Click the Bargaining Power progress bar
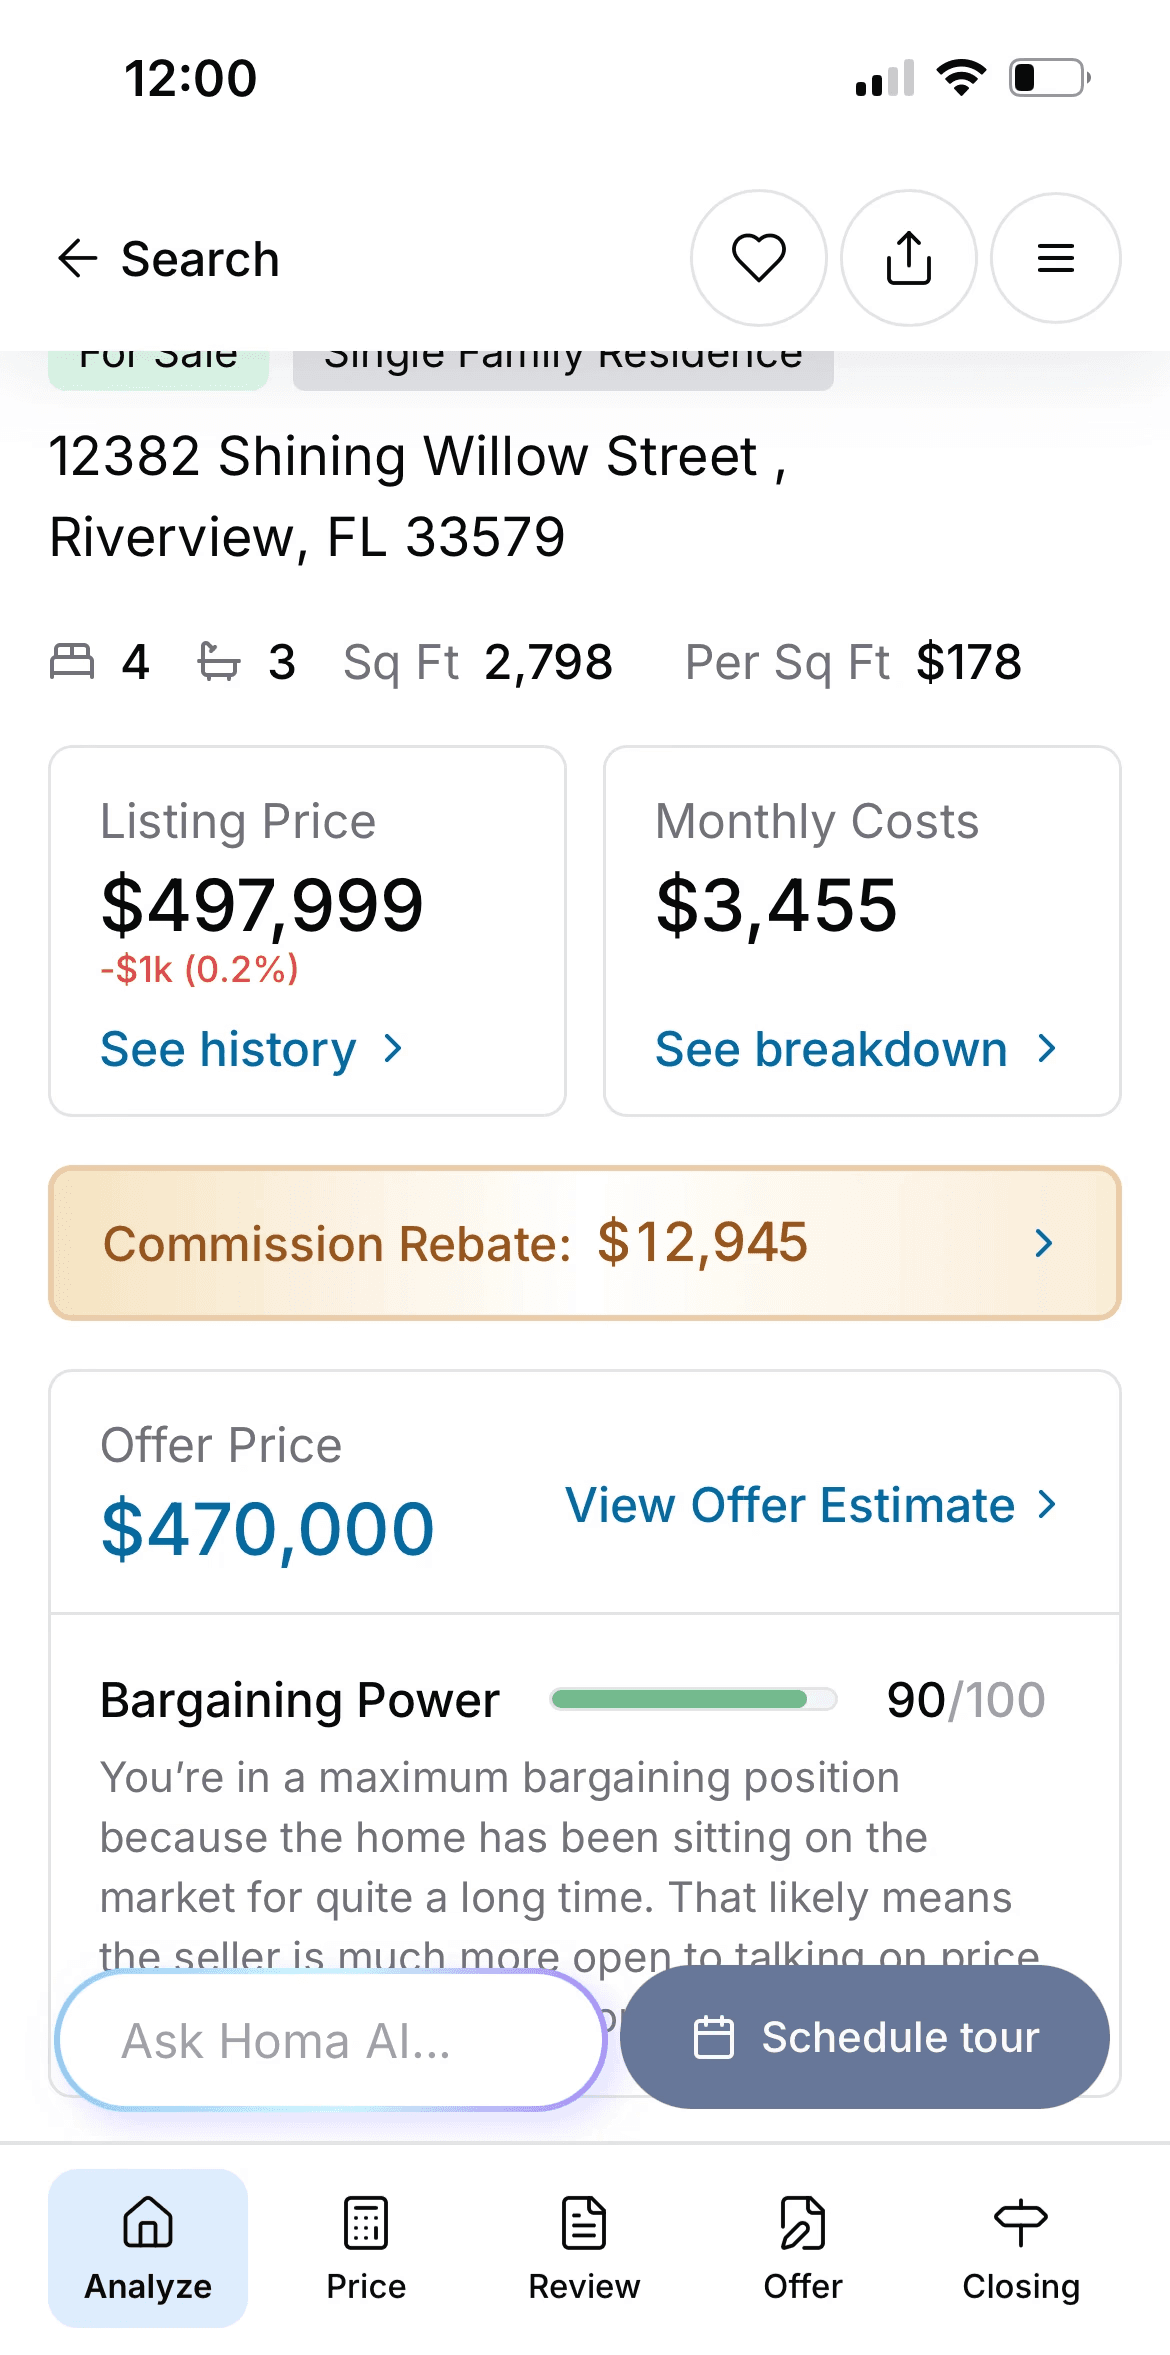 point(693,1699)
